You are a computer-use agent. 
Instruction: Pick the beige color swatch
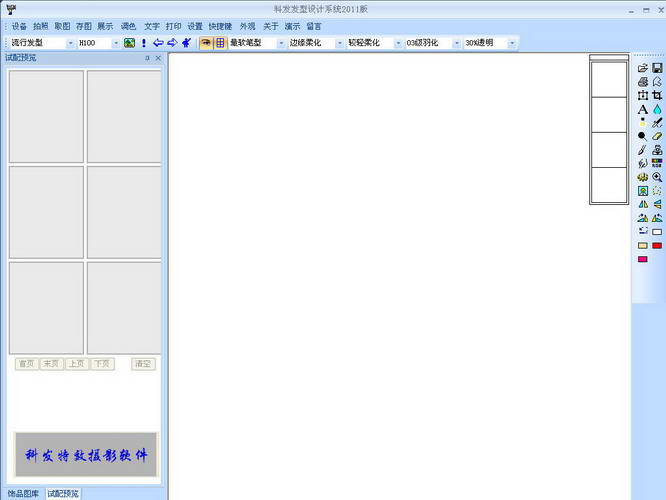pyautogui.click(x=643, y=246)
